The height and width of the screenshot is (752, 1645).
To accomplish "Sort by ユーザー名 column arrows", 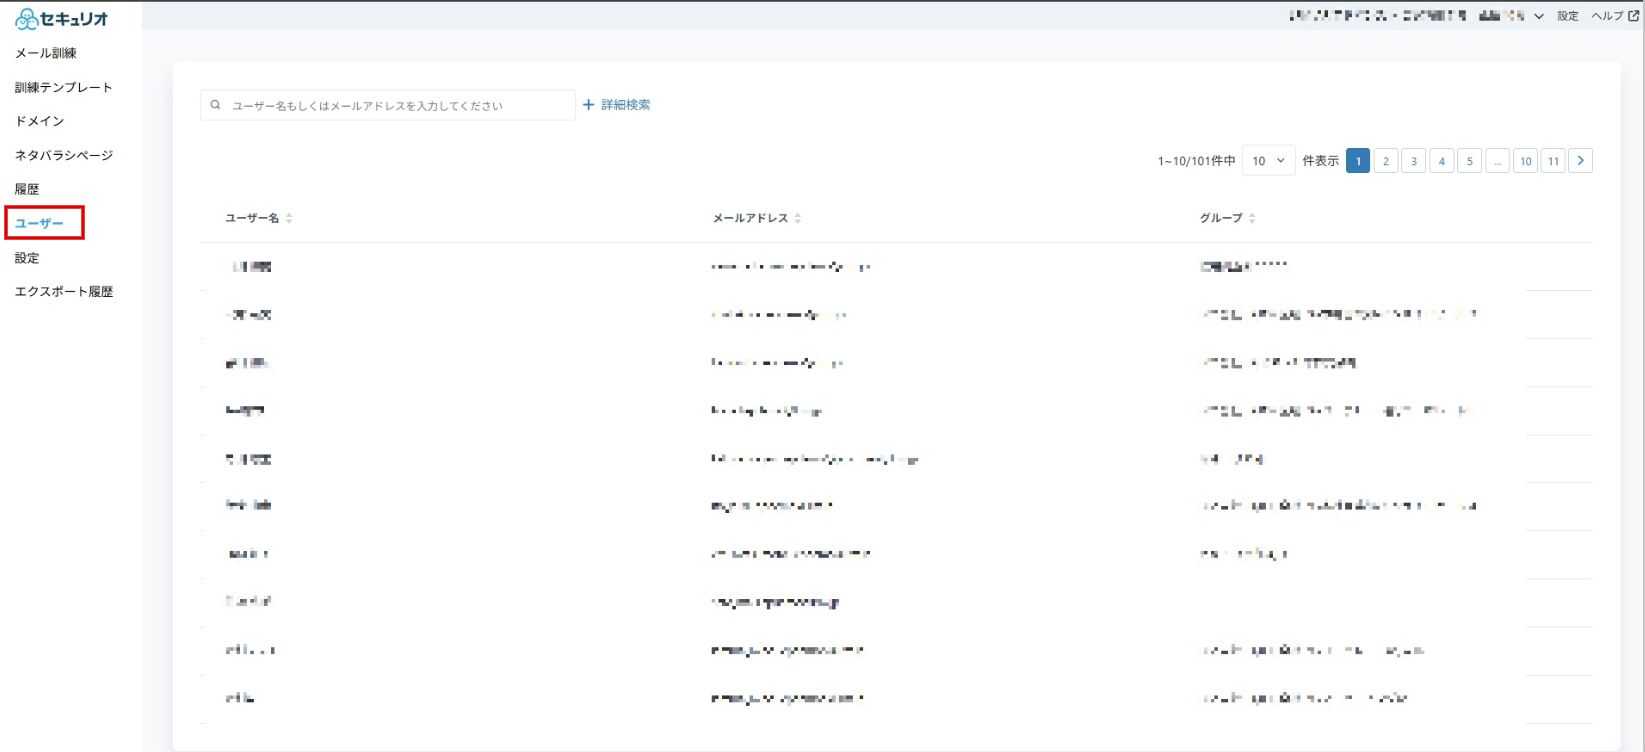I will [289, 218].
